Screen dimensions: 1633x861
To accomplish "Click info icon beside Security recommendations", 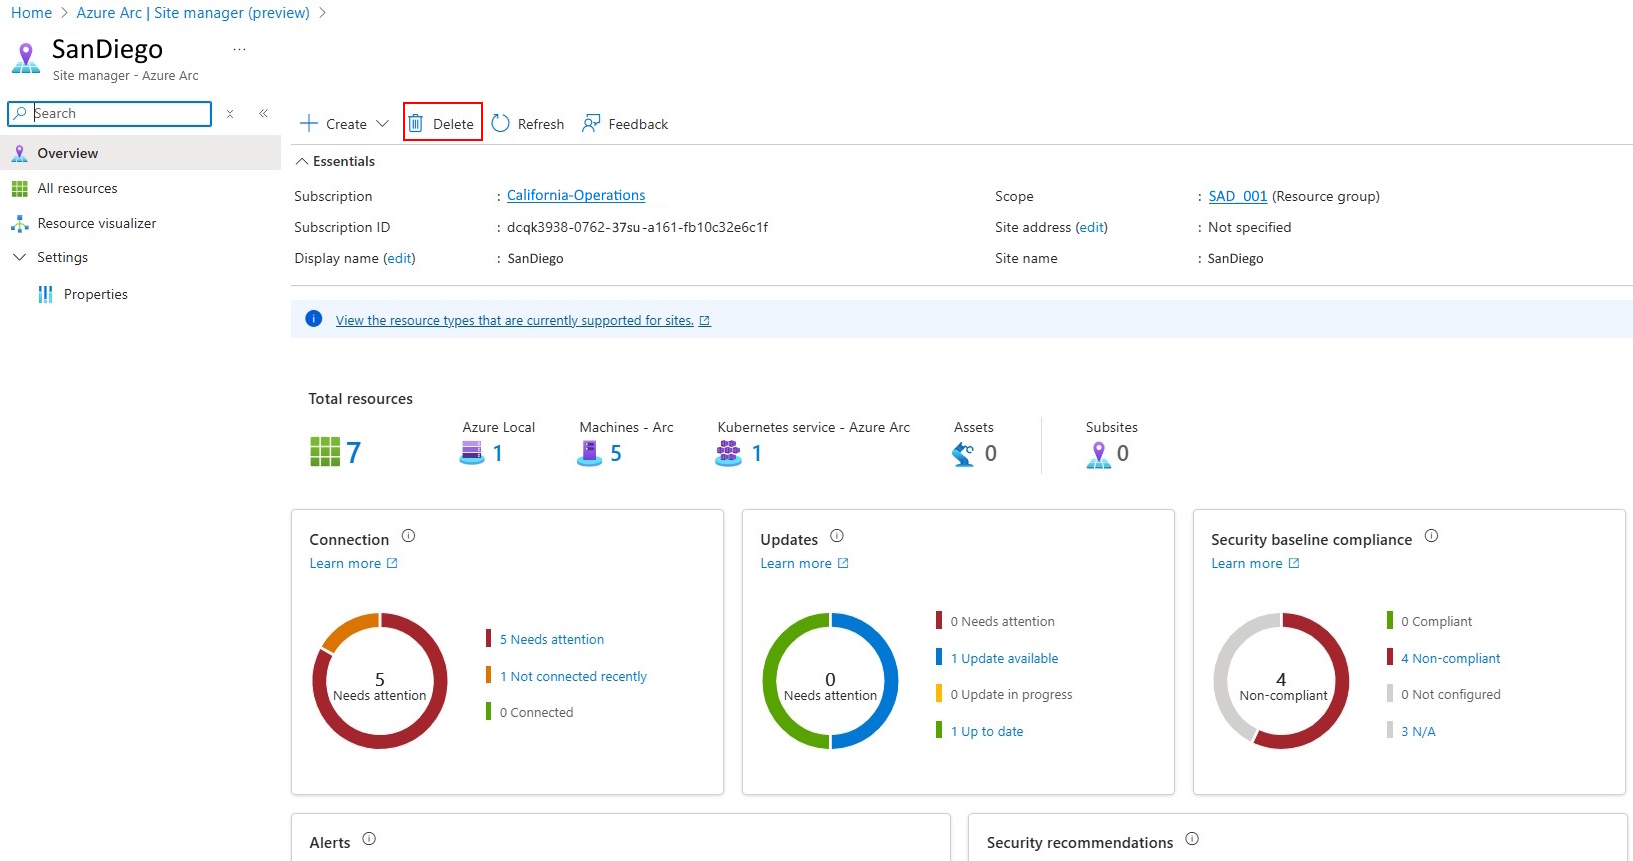I will (1192, 839).
